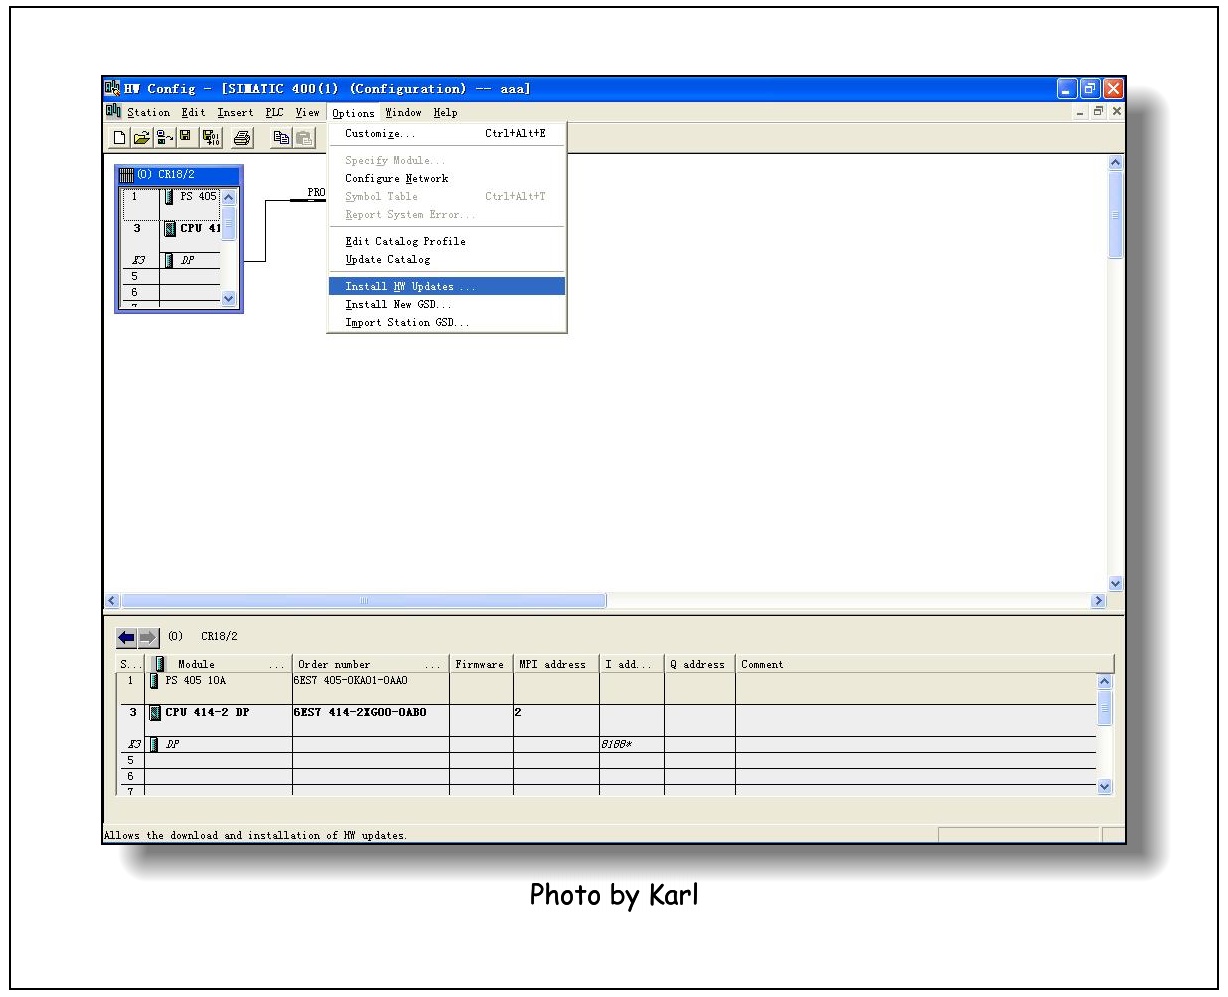Close the open Options menu by clicking its title
This screenshot has height=997, width=1228.
point(353,113)
